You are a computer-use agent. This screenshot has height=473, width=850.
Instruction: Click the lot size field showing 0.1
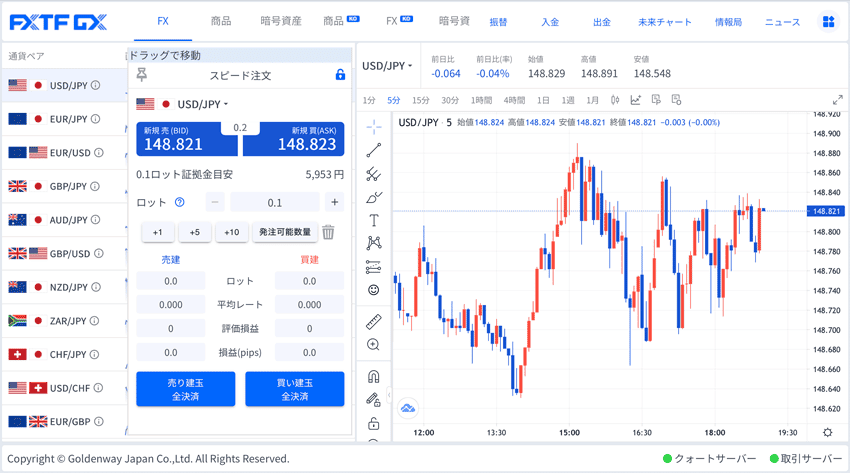tap(274, 202)
